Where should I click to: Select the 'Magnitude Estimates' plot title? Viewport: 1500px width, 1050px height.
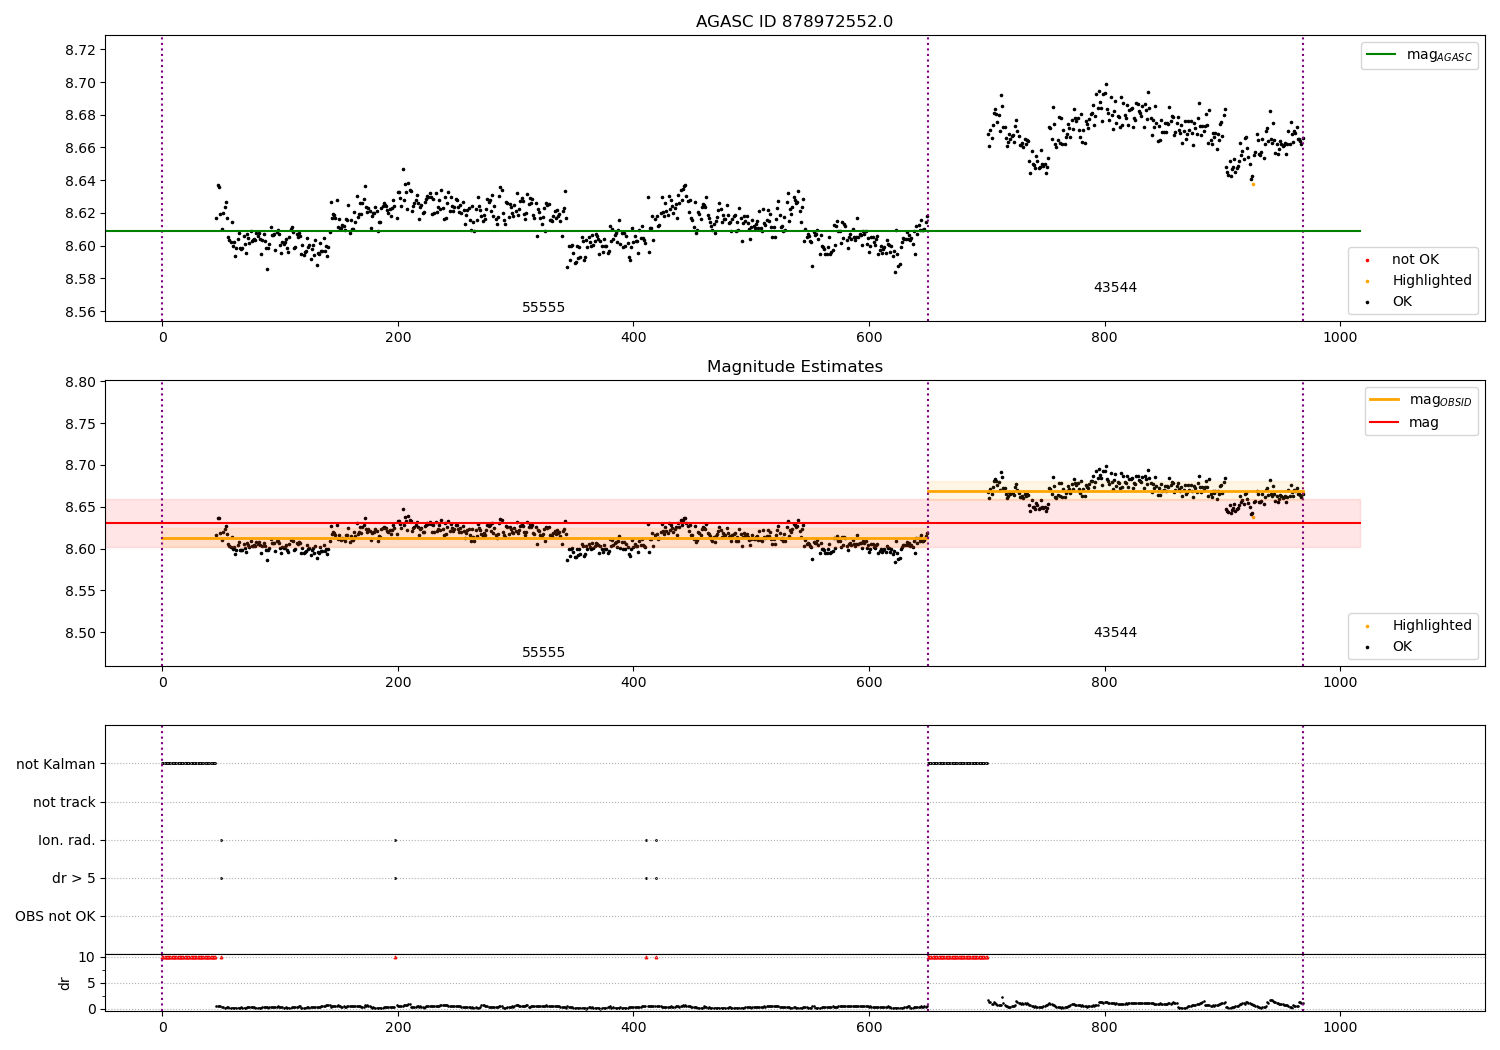click(794, 367)
